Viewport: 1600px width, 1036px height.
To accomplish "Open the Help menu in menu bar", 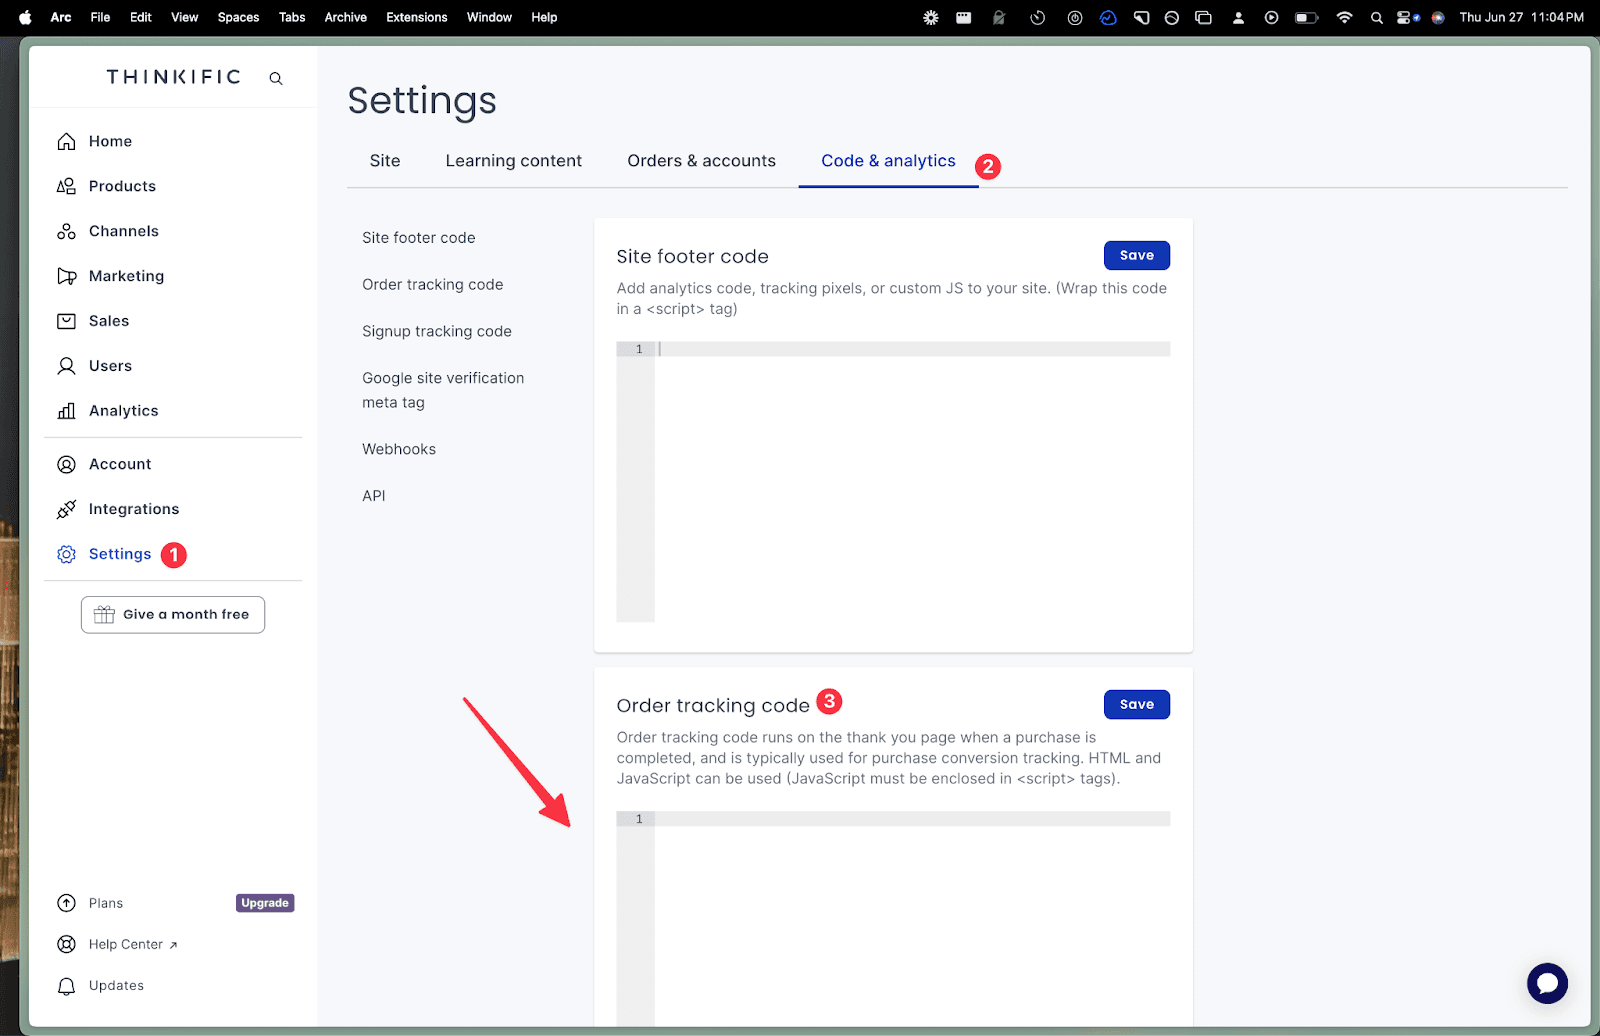I will coord(544,17).
